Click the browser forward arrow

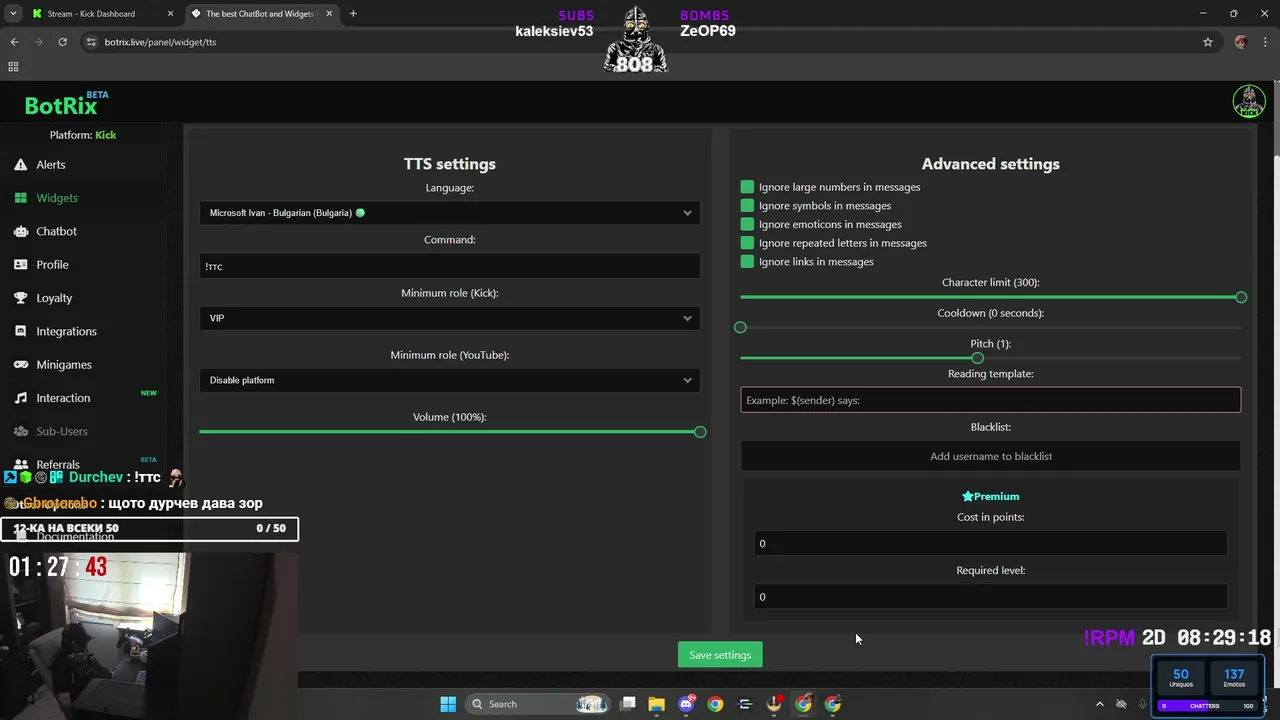[x=38, y=42]
